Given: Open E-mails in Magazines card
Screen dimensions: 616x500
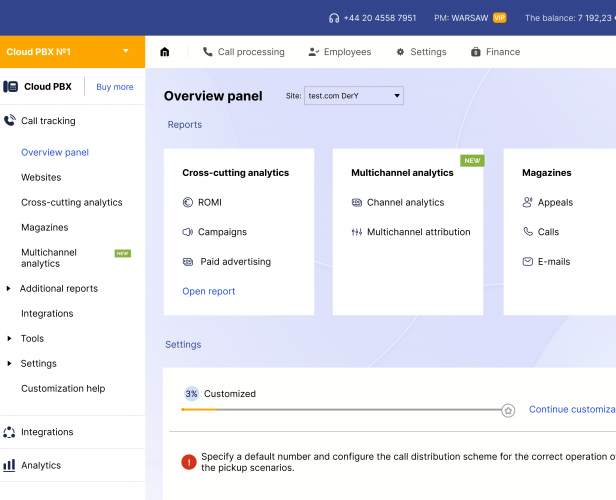Looking at the screenshot, I should (x=554, y=262).
